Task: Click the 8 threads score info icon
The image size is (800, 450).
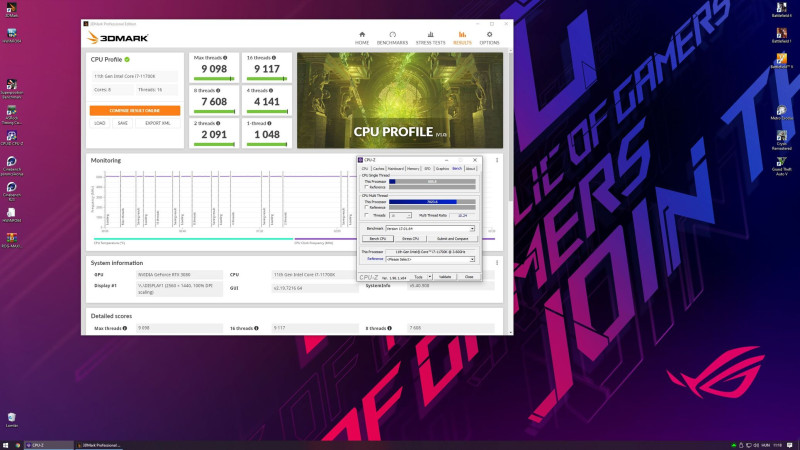Action: click(218, 90)
